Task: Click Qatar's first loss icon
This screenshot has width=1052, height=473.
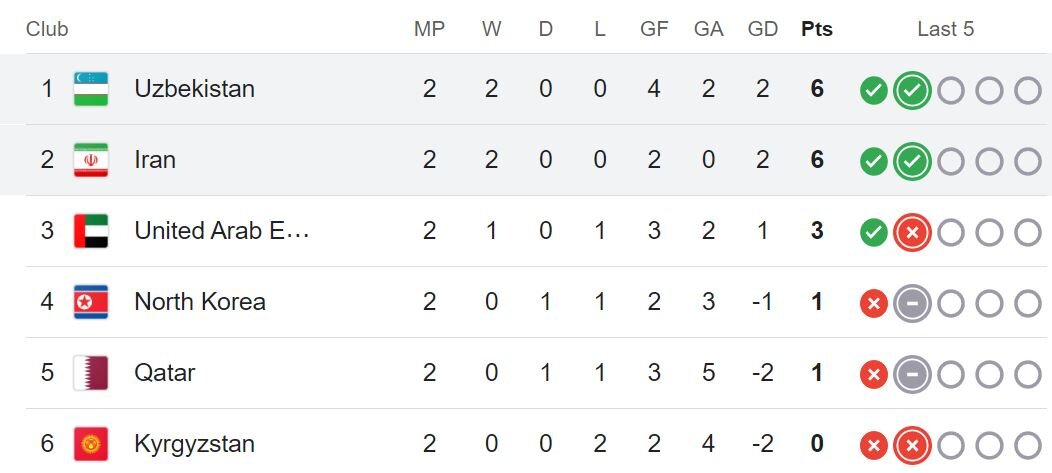Action: tap(874, 375)
